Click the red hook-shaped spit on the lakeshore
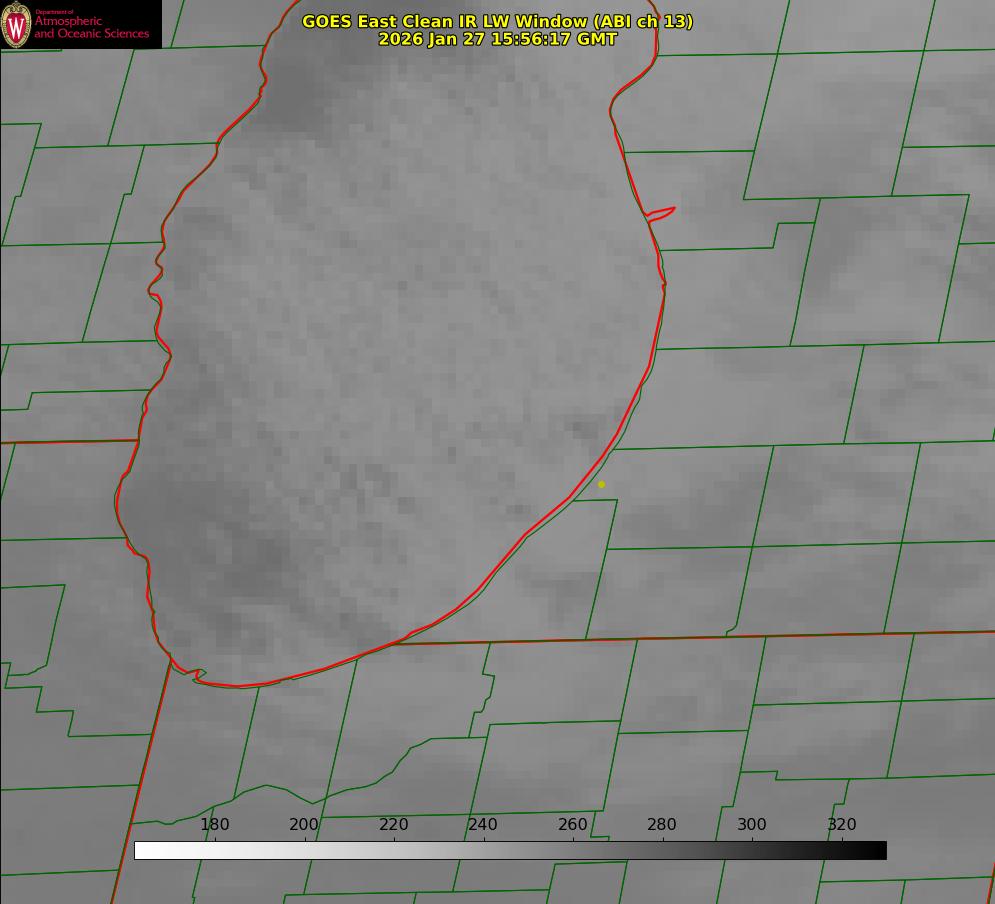 pos(662,212)
